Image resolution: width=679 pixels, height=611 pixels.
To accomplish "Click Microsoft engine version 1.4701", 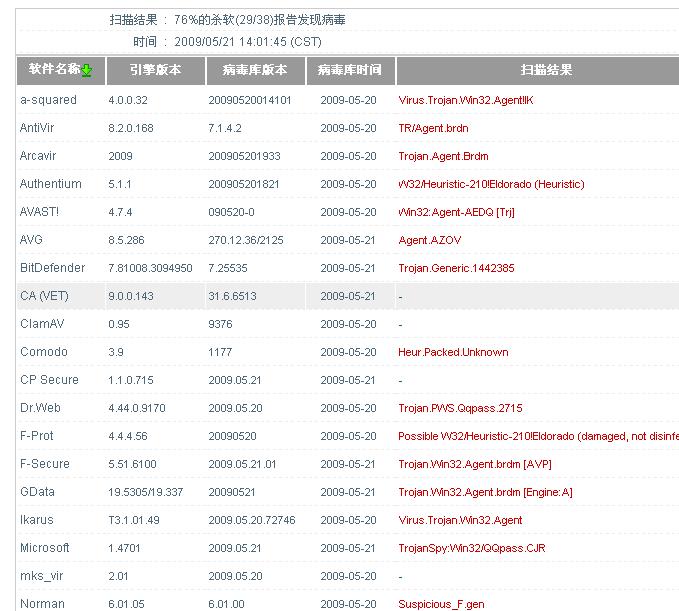I will [124, 548].
